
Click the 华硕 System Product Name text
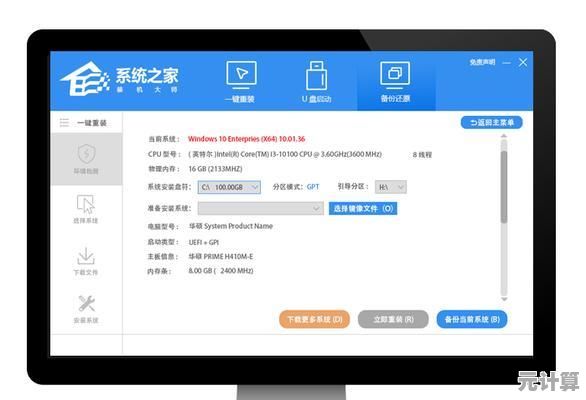231,226
